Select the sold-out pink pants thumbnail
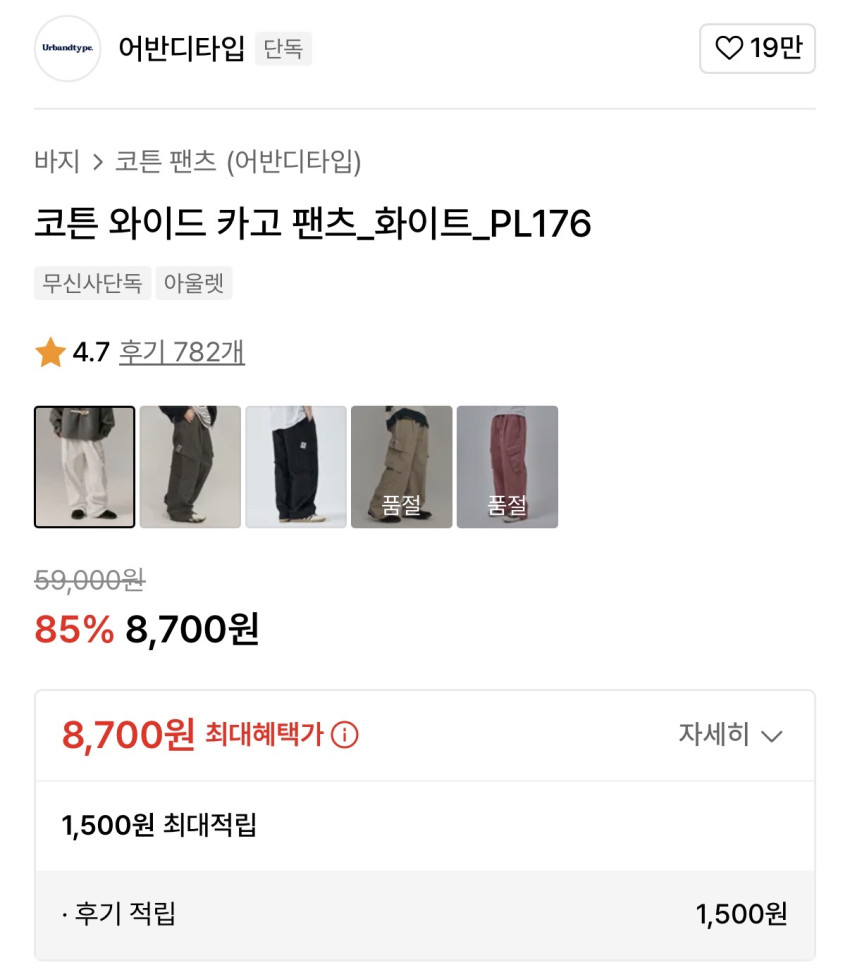Image resolution: width=850 pixels, height=977 pixels. [x=507, y=467]
